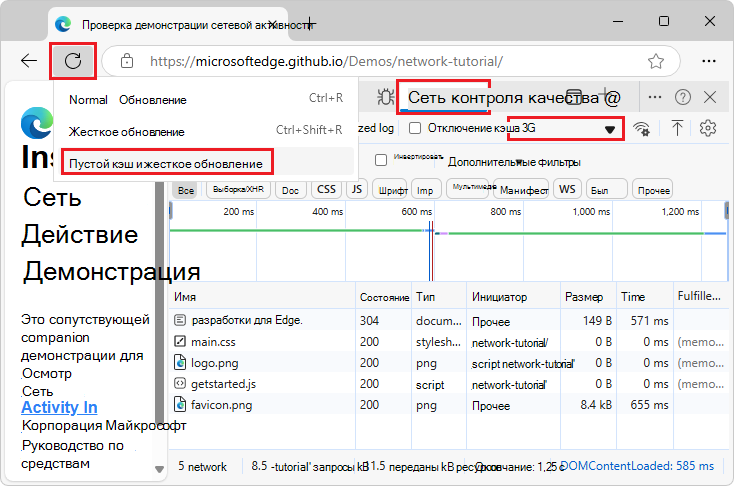This screenshot has width=734, height=486.
Task: Choose Жесткое обновление menu item
Action: point(206,131)
